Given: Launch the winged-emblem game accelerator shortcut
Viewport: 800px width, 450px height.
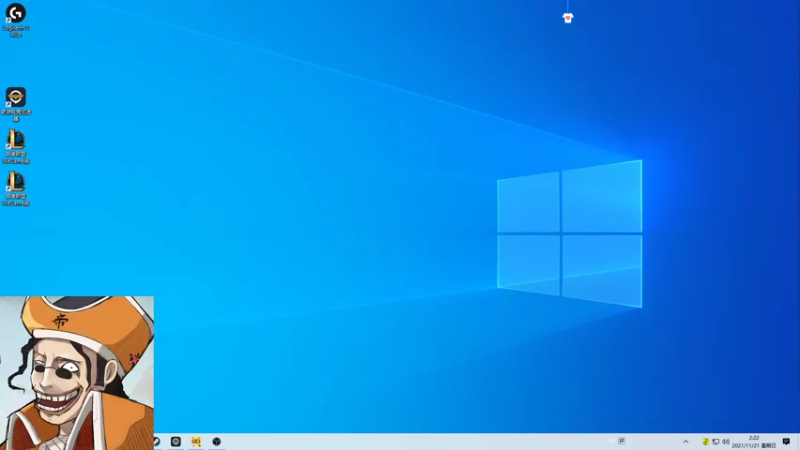Looking at the screenshot, I should click(16, 104).
